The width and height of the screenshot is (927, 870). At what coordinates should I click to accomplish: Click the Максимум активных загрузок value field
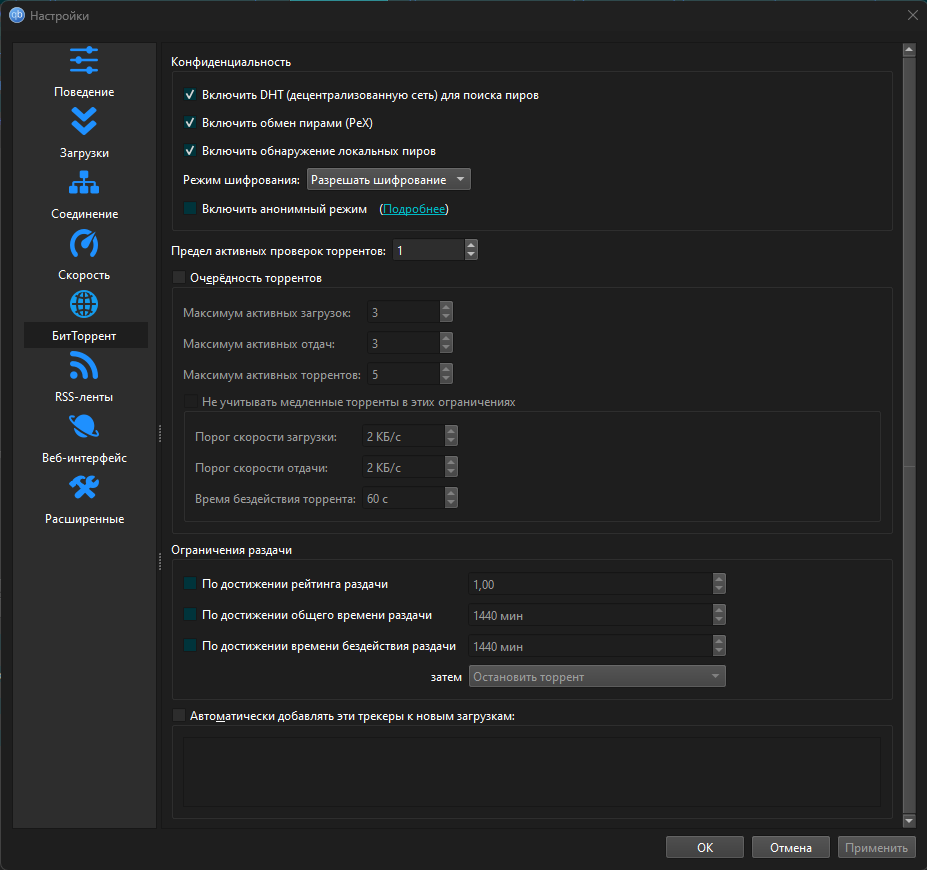tap(404, 312)
